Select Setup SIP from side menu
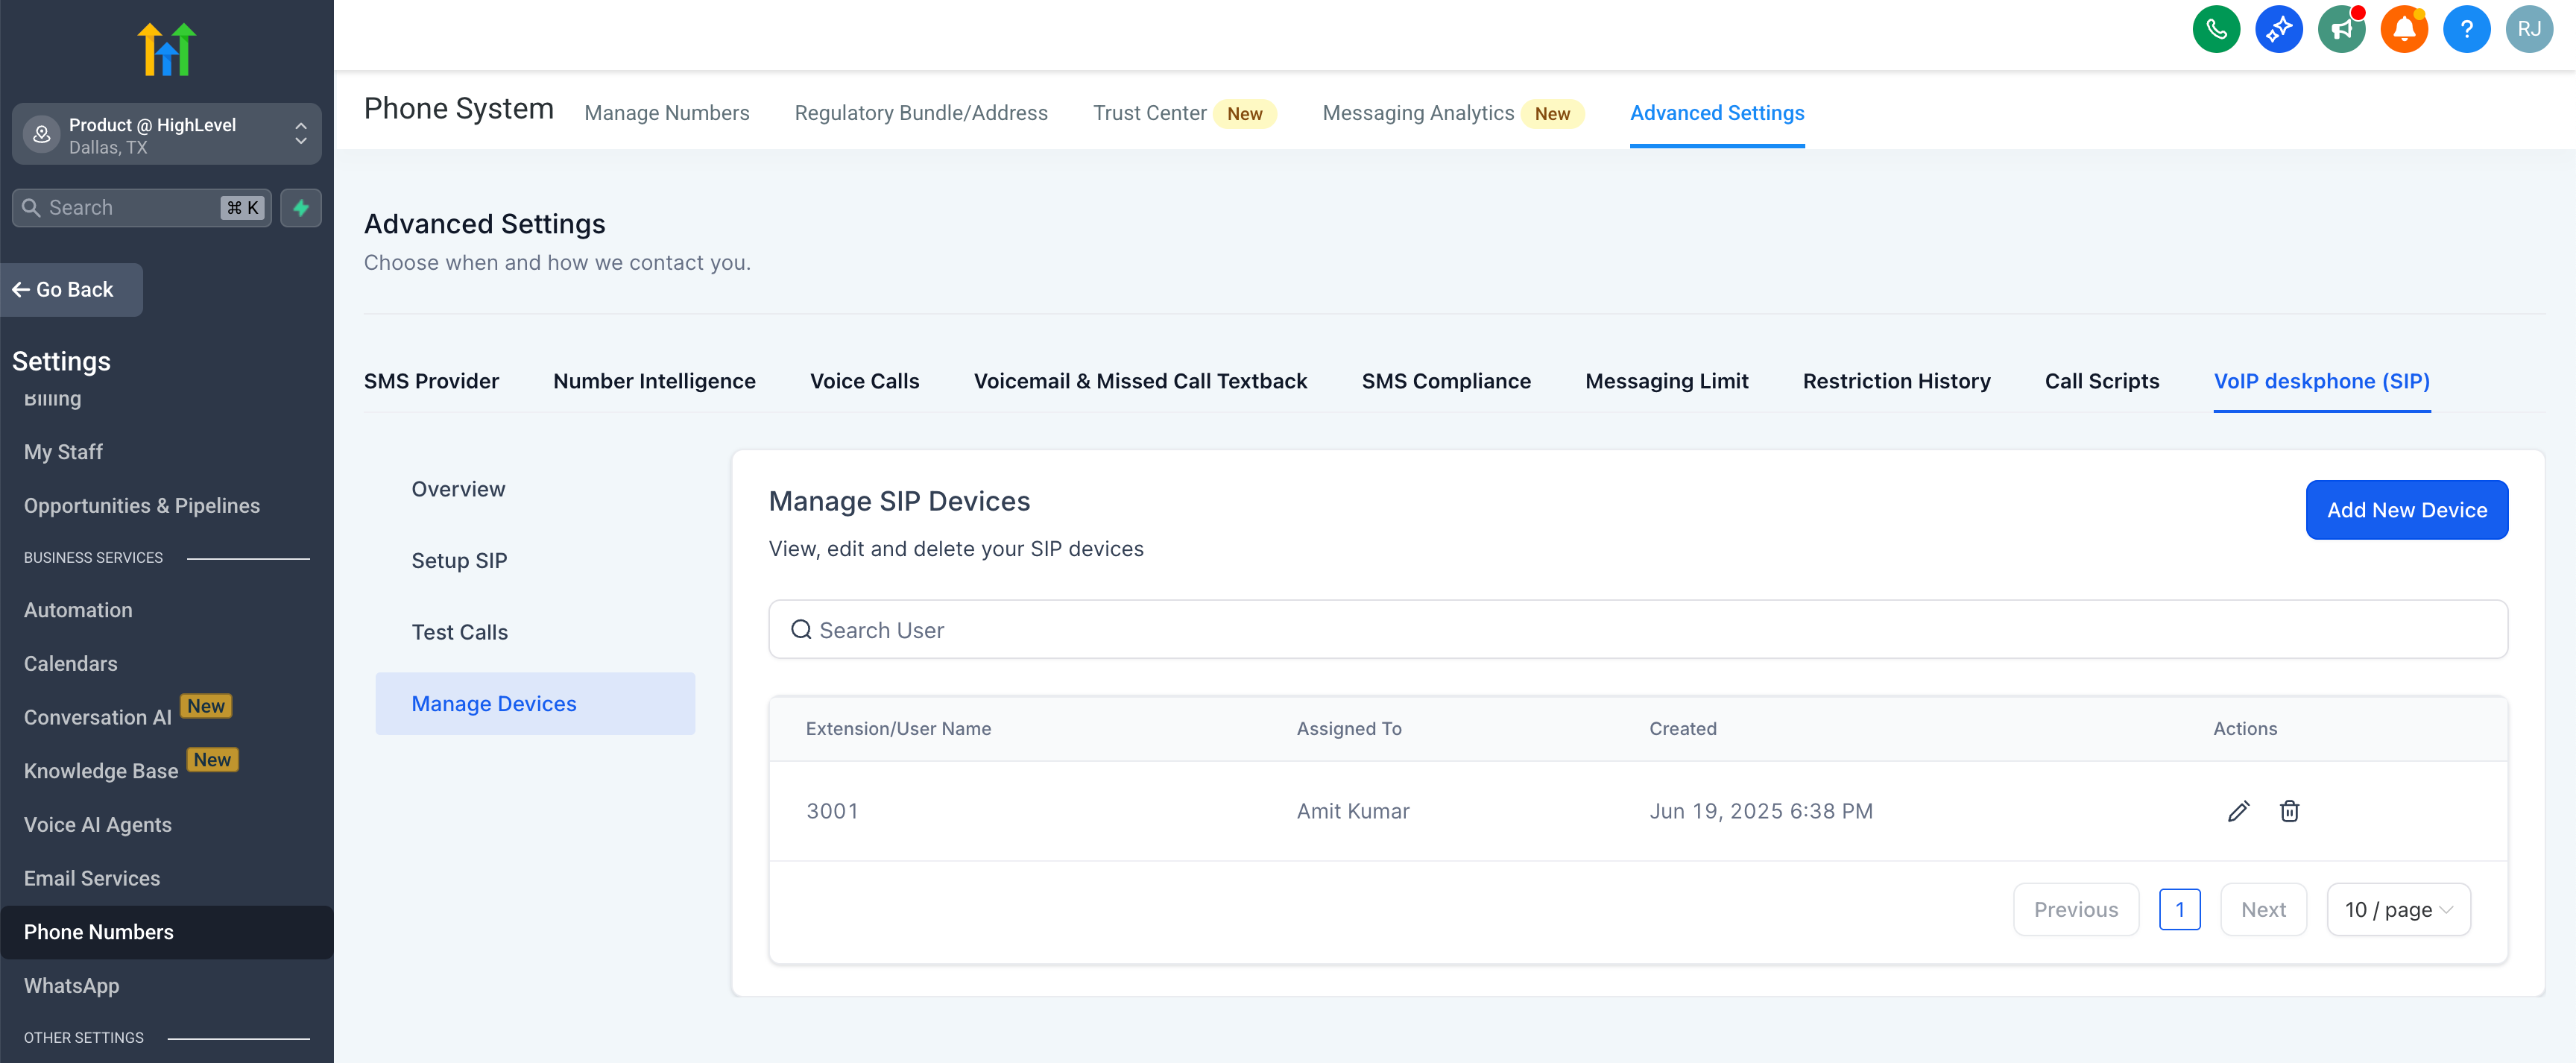 click(x=459, y=560)
